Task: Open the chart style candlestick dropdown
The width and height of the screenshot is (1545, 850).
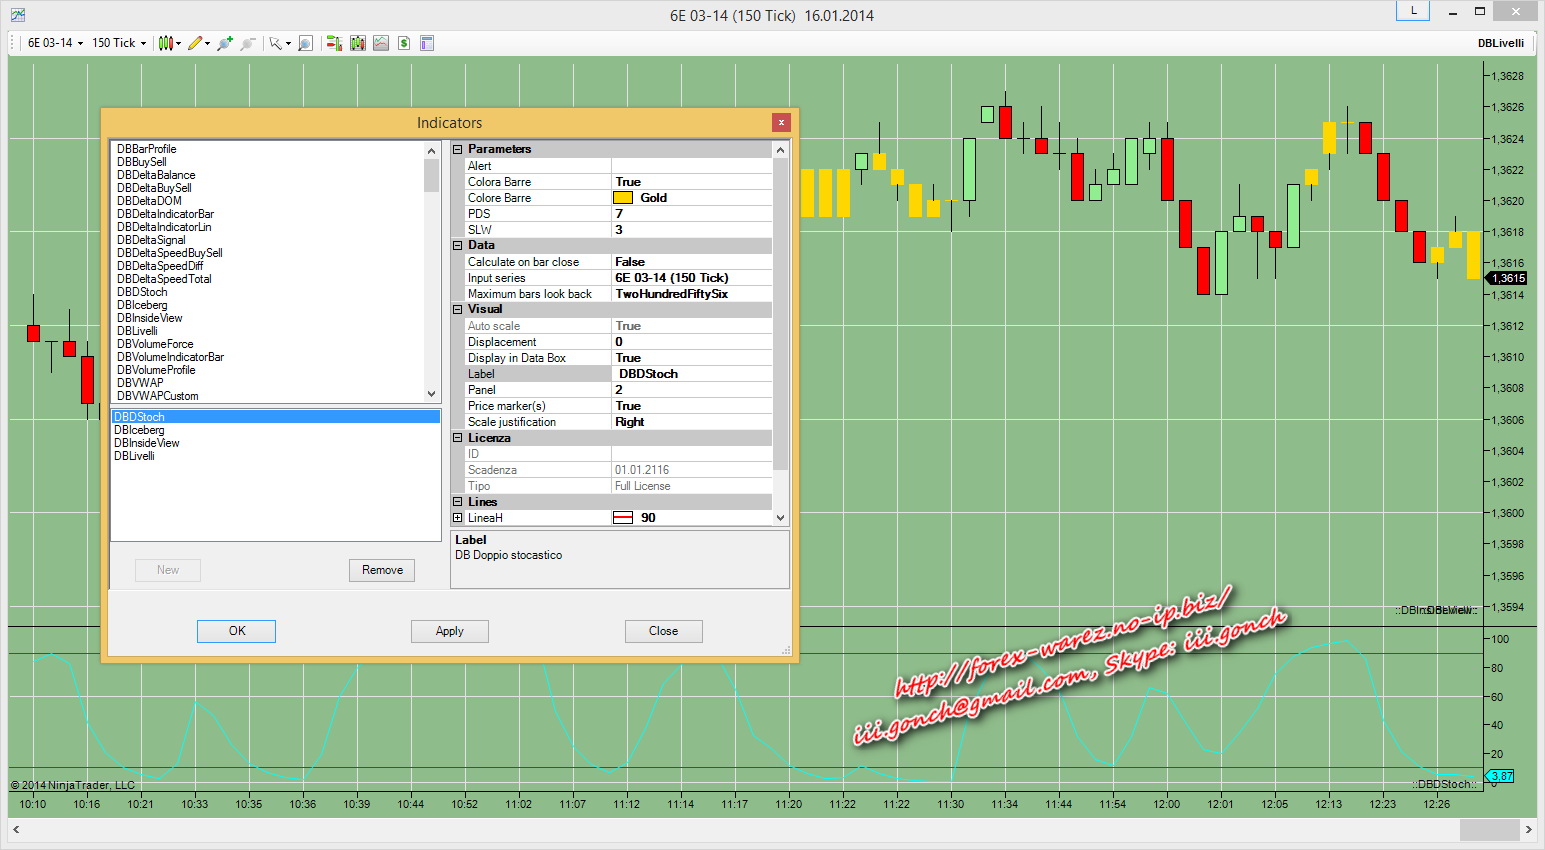Action: pos(169,43)
